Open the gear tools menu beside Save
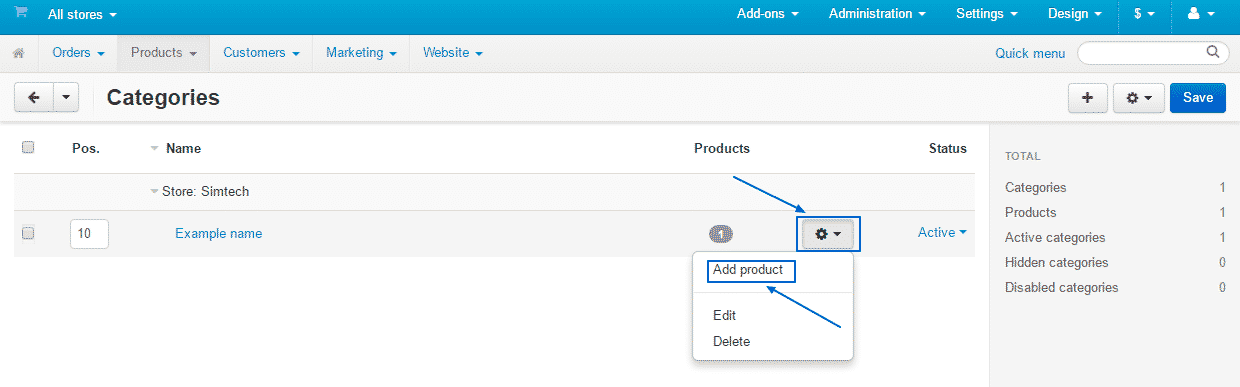 1139,98
